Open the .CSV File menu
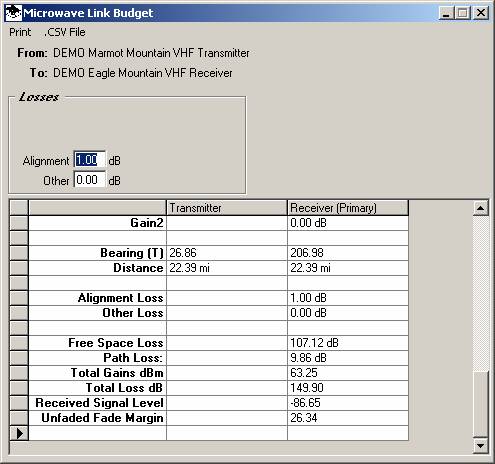 point(65,32)
